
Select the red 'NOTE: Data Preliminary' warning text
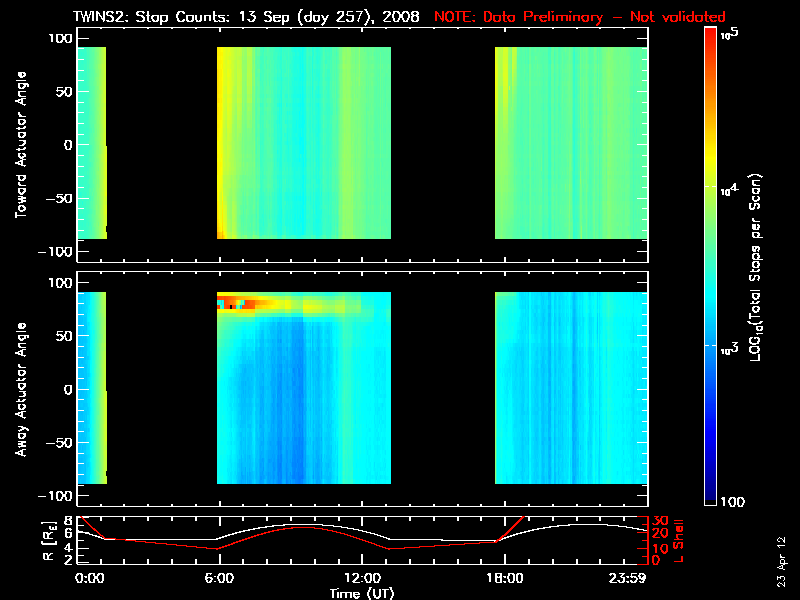[x=518, y=17]
